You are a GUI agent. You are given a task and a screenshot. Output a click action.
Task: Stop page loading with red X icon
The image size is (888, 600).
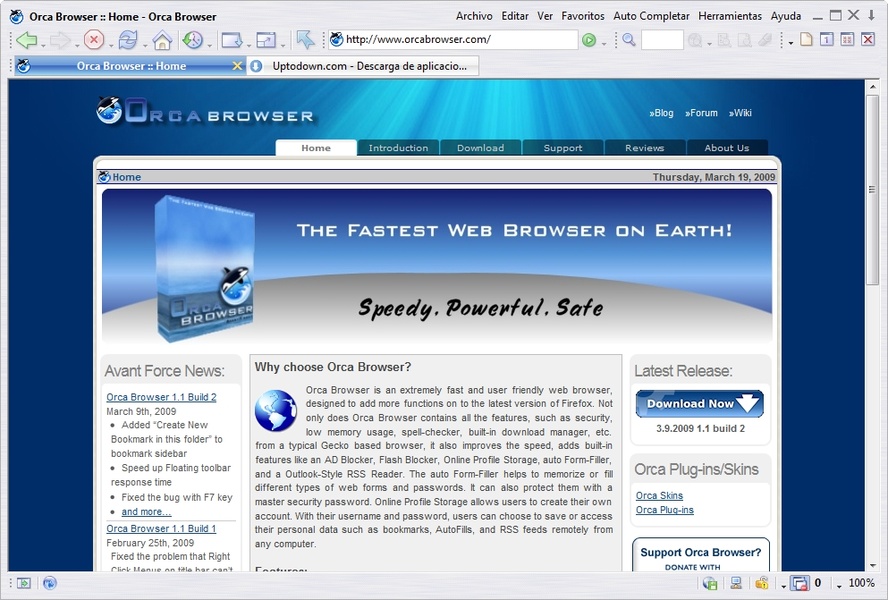coord(93,40)
